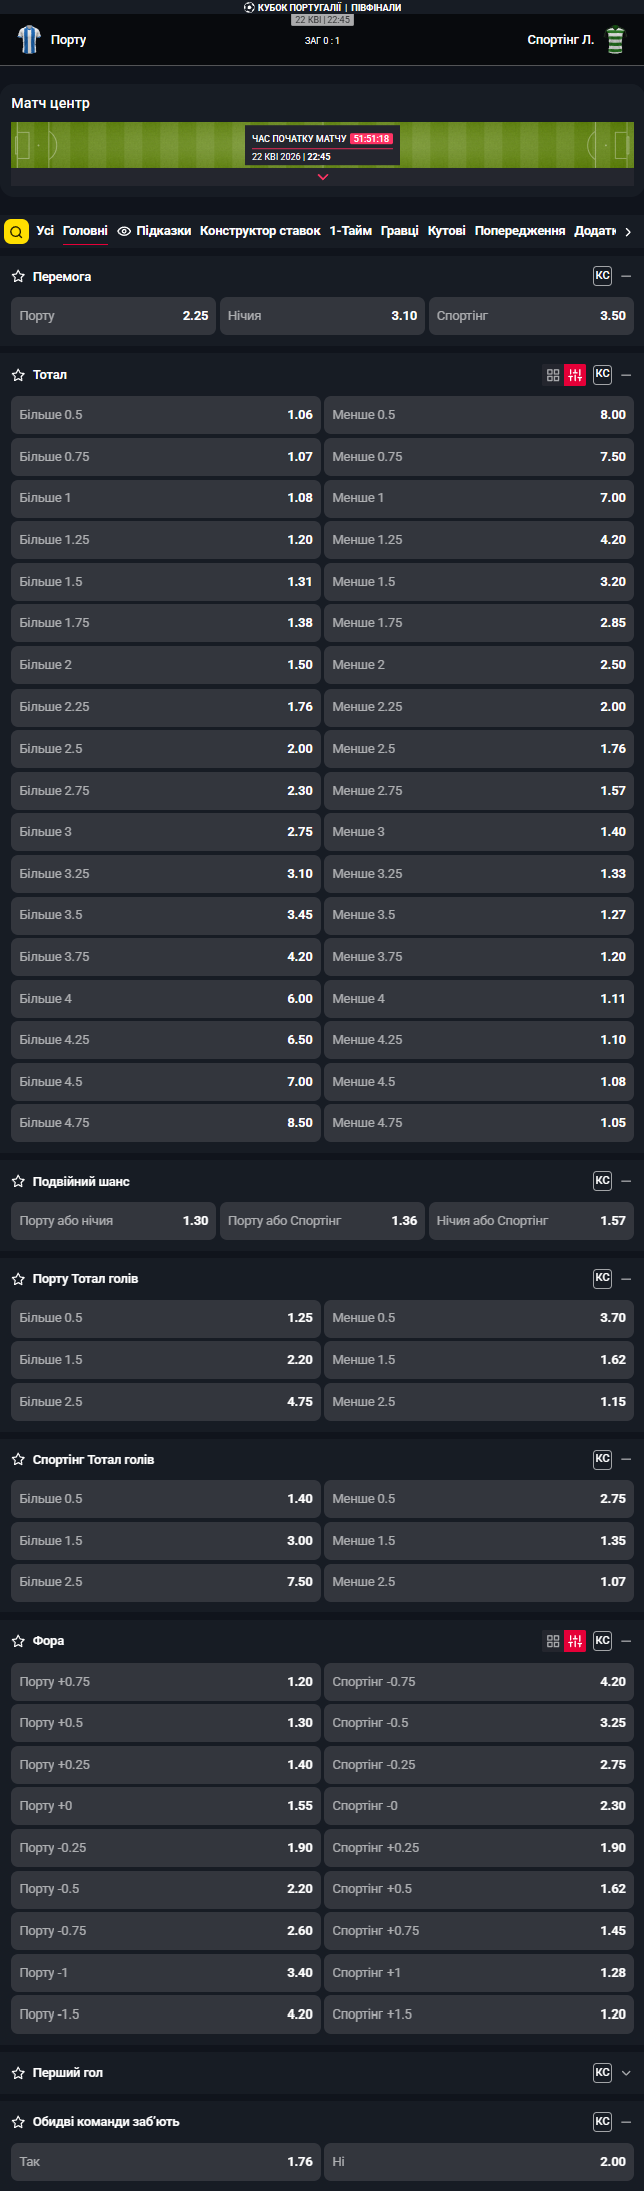The image size is (644, 2191).
Task: Collapse the Тотал section
Action: coord(626,375)
